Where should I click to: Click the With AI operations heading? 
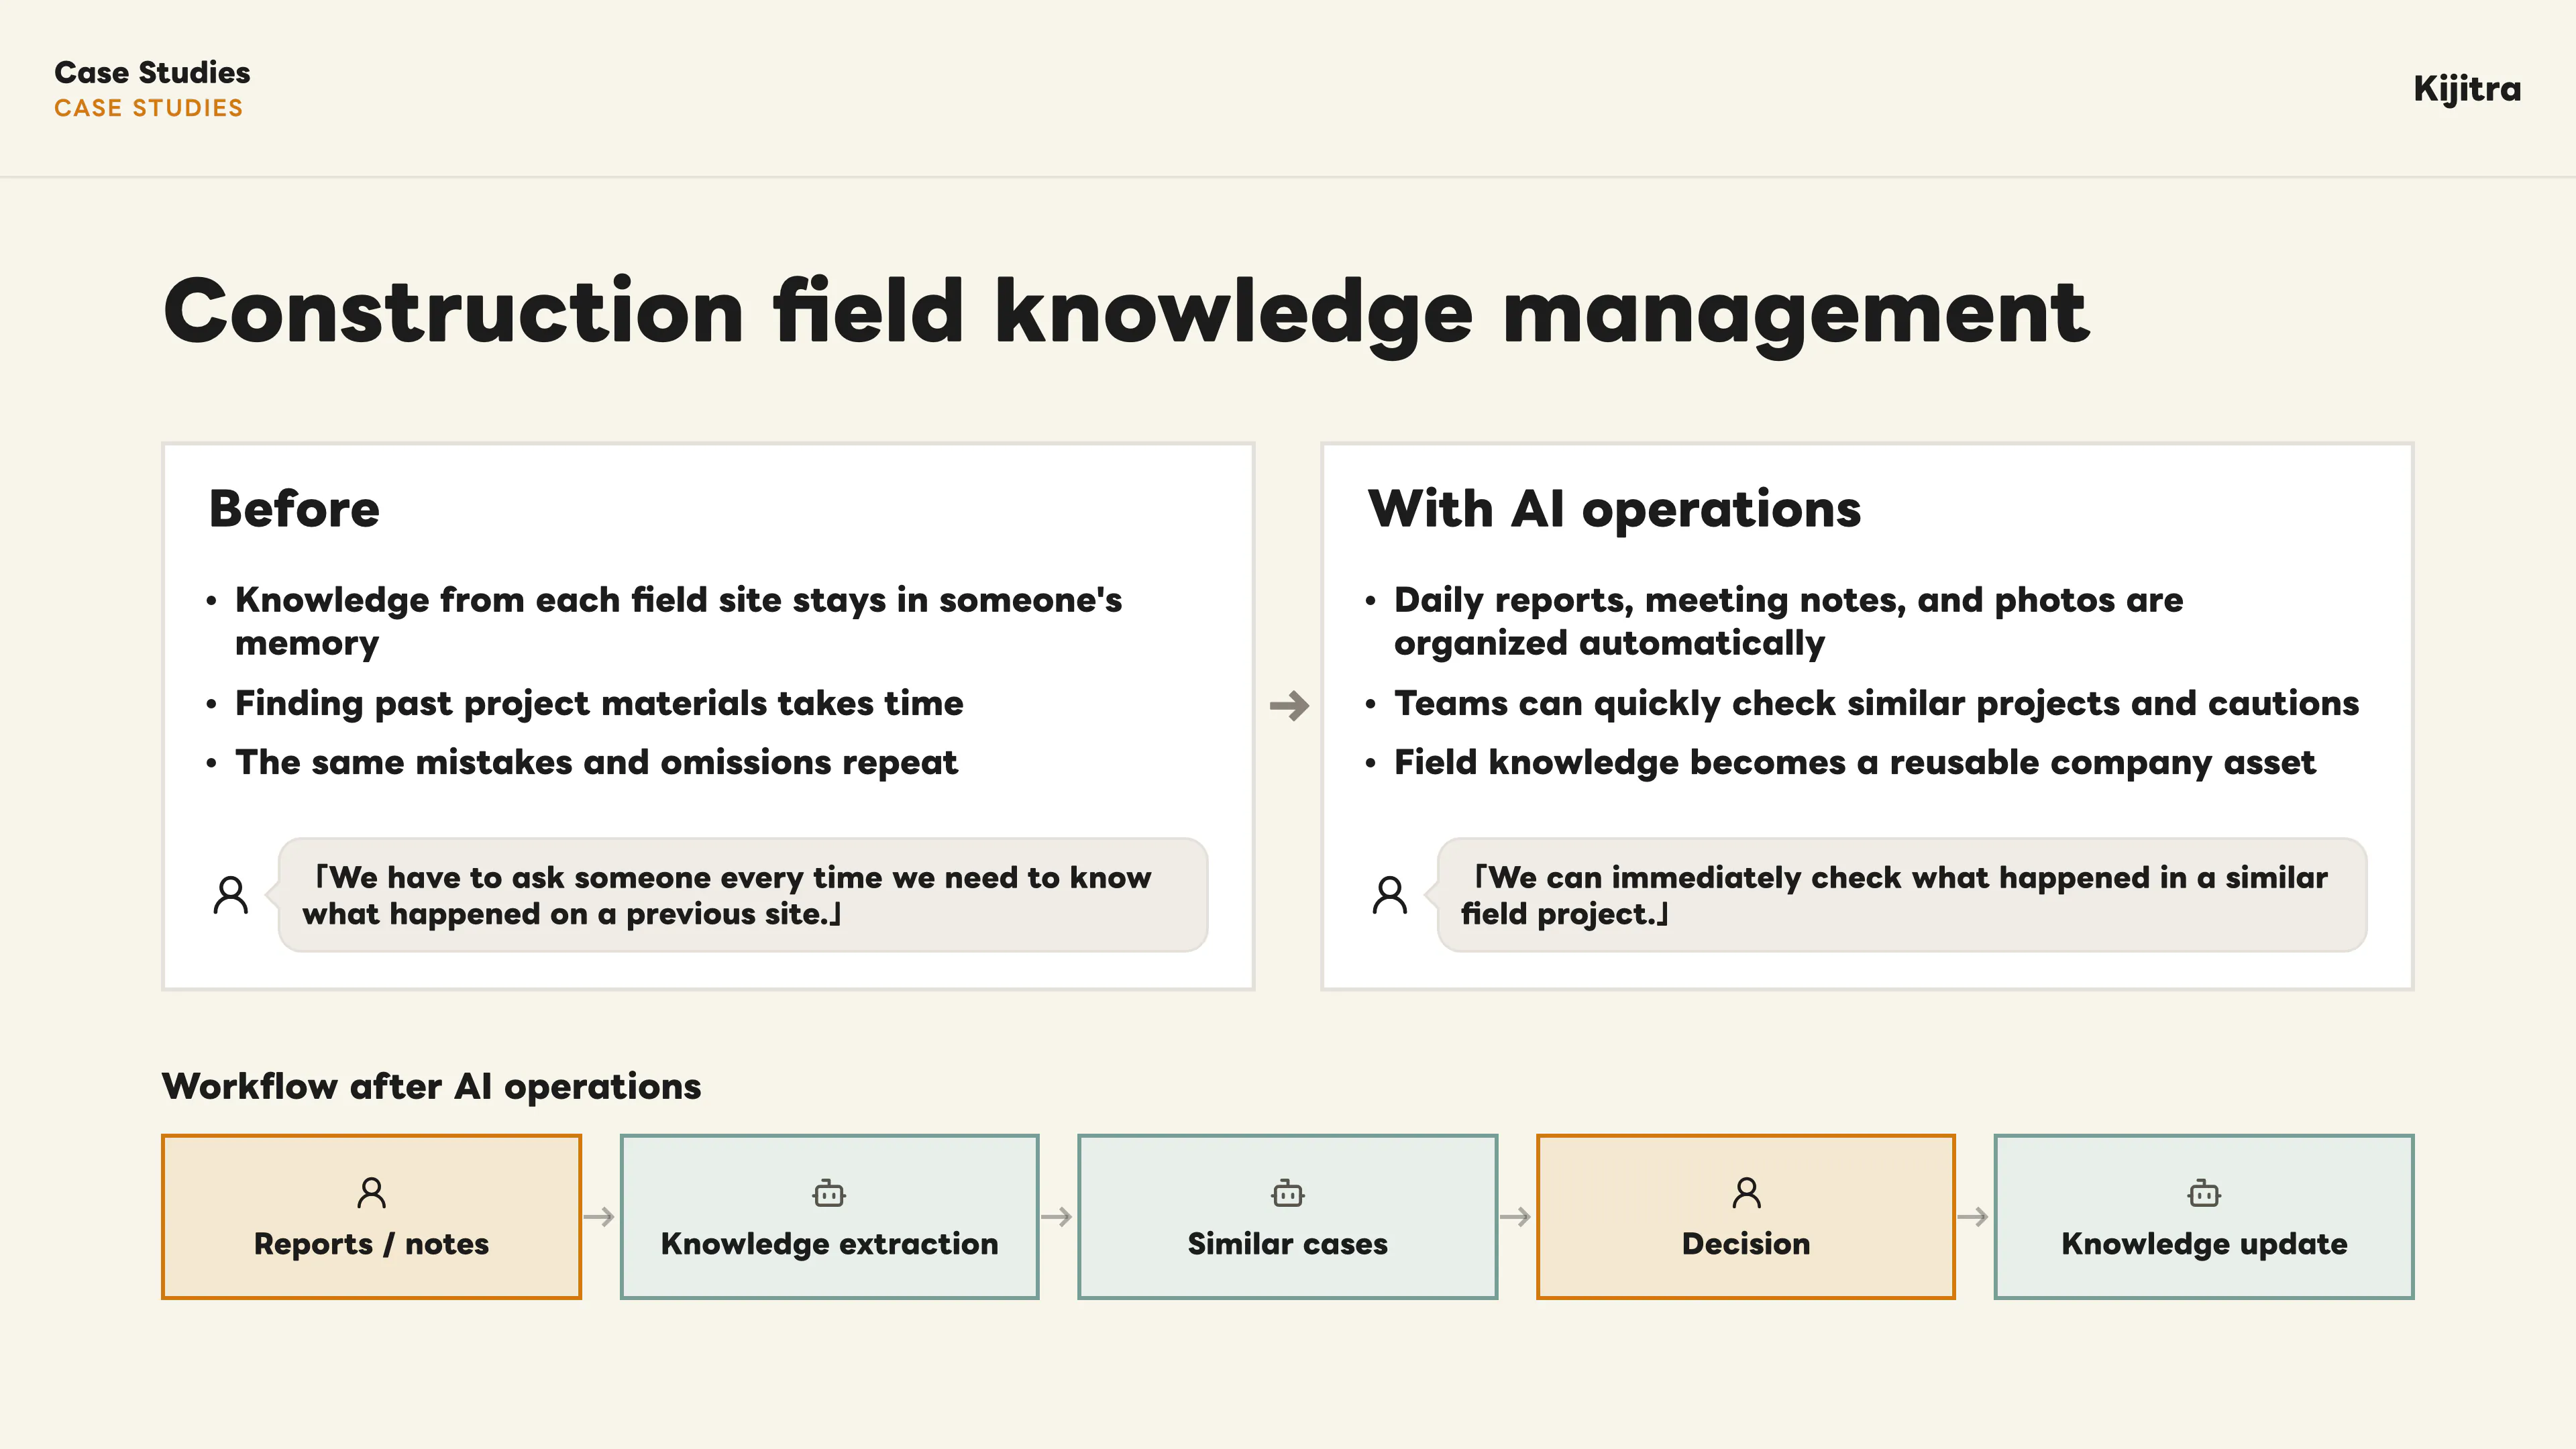[1614, 510]
